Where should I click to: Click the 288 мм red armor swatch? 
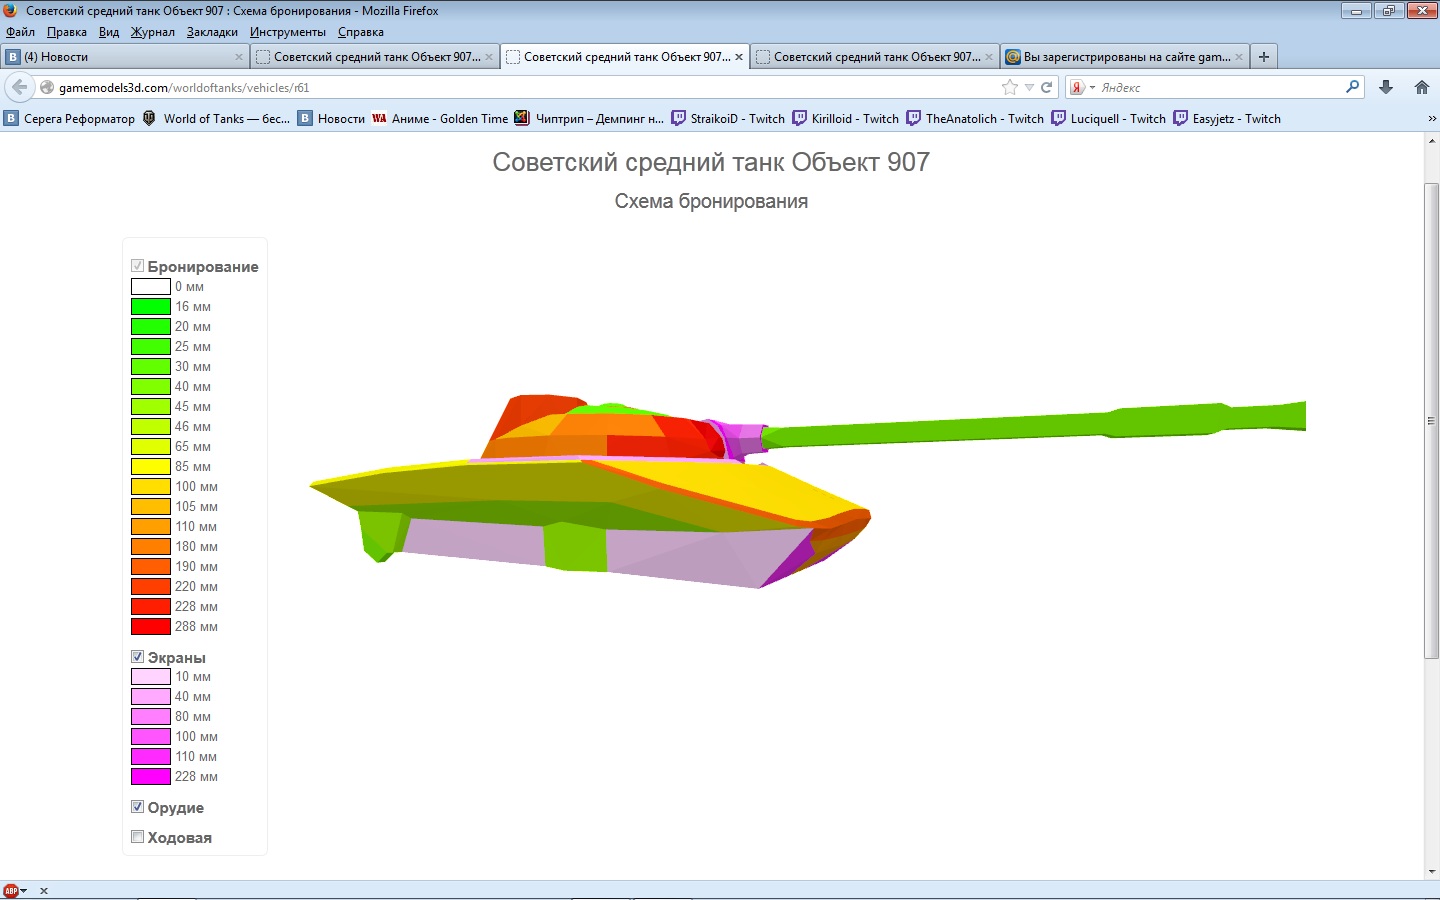pos(151,627)
